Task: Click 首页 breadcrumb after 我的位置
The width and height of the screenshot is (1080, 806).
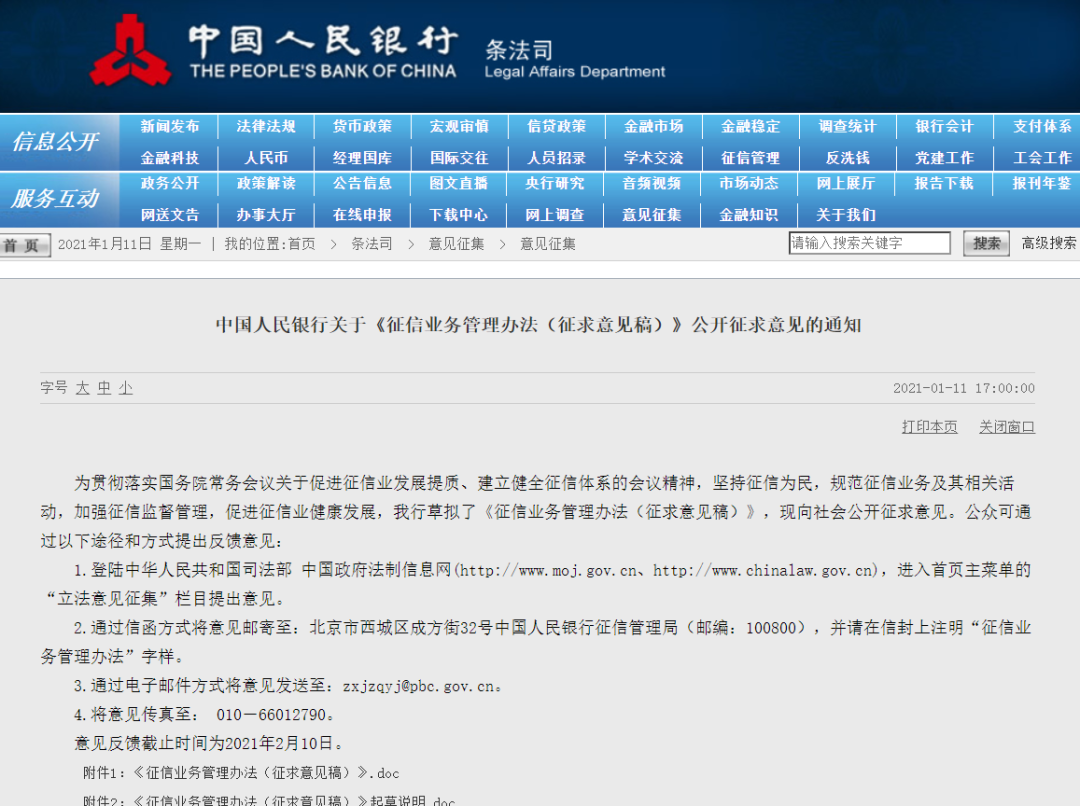Action: (302, 244)
